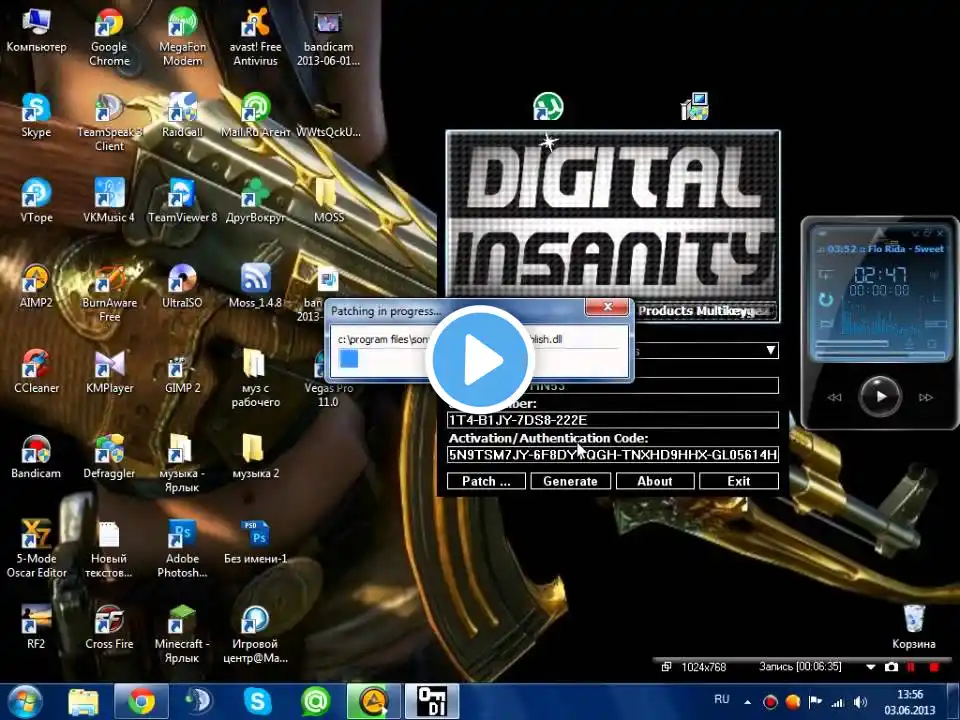Open the Google Chrome desktop shortcut
The width and height of the screenshot is (960, 720).
pos(109,24)
